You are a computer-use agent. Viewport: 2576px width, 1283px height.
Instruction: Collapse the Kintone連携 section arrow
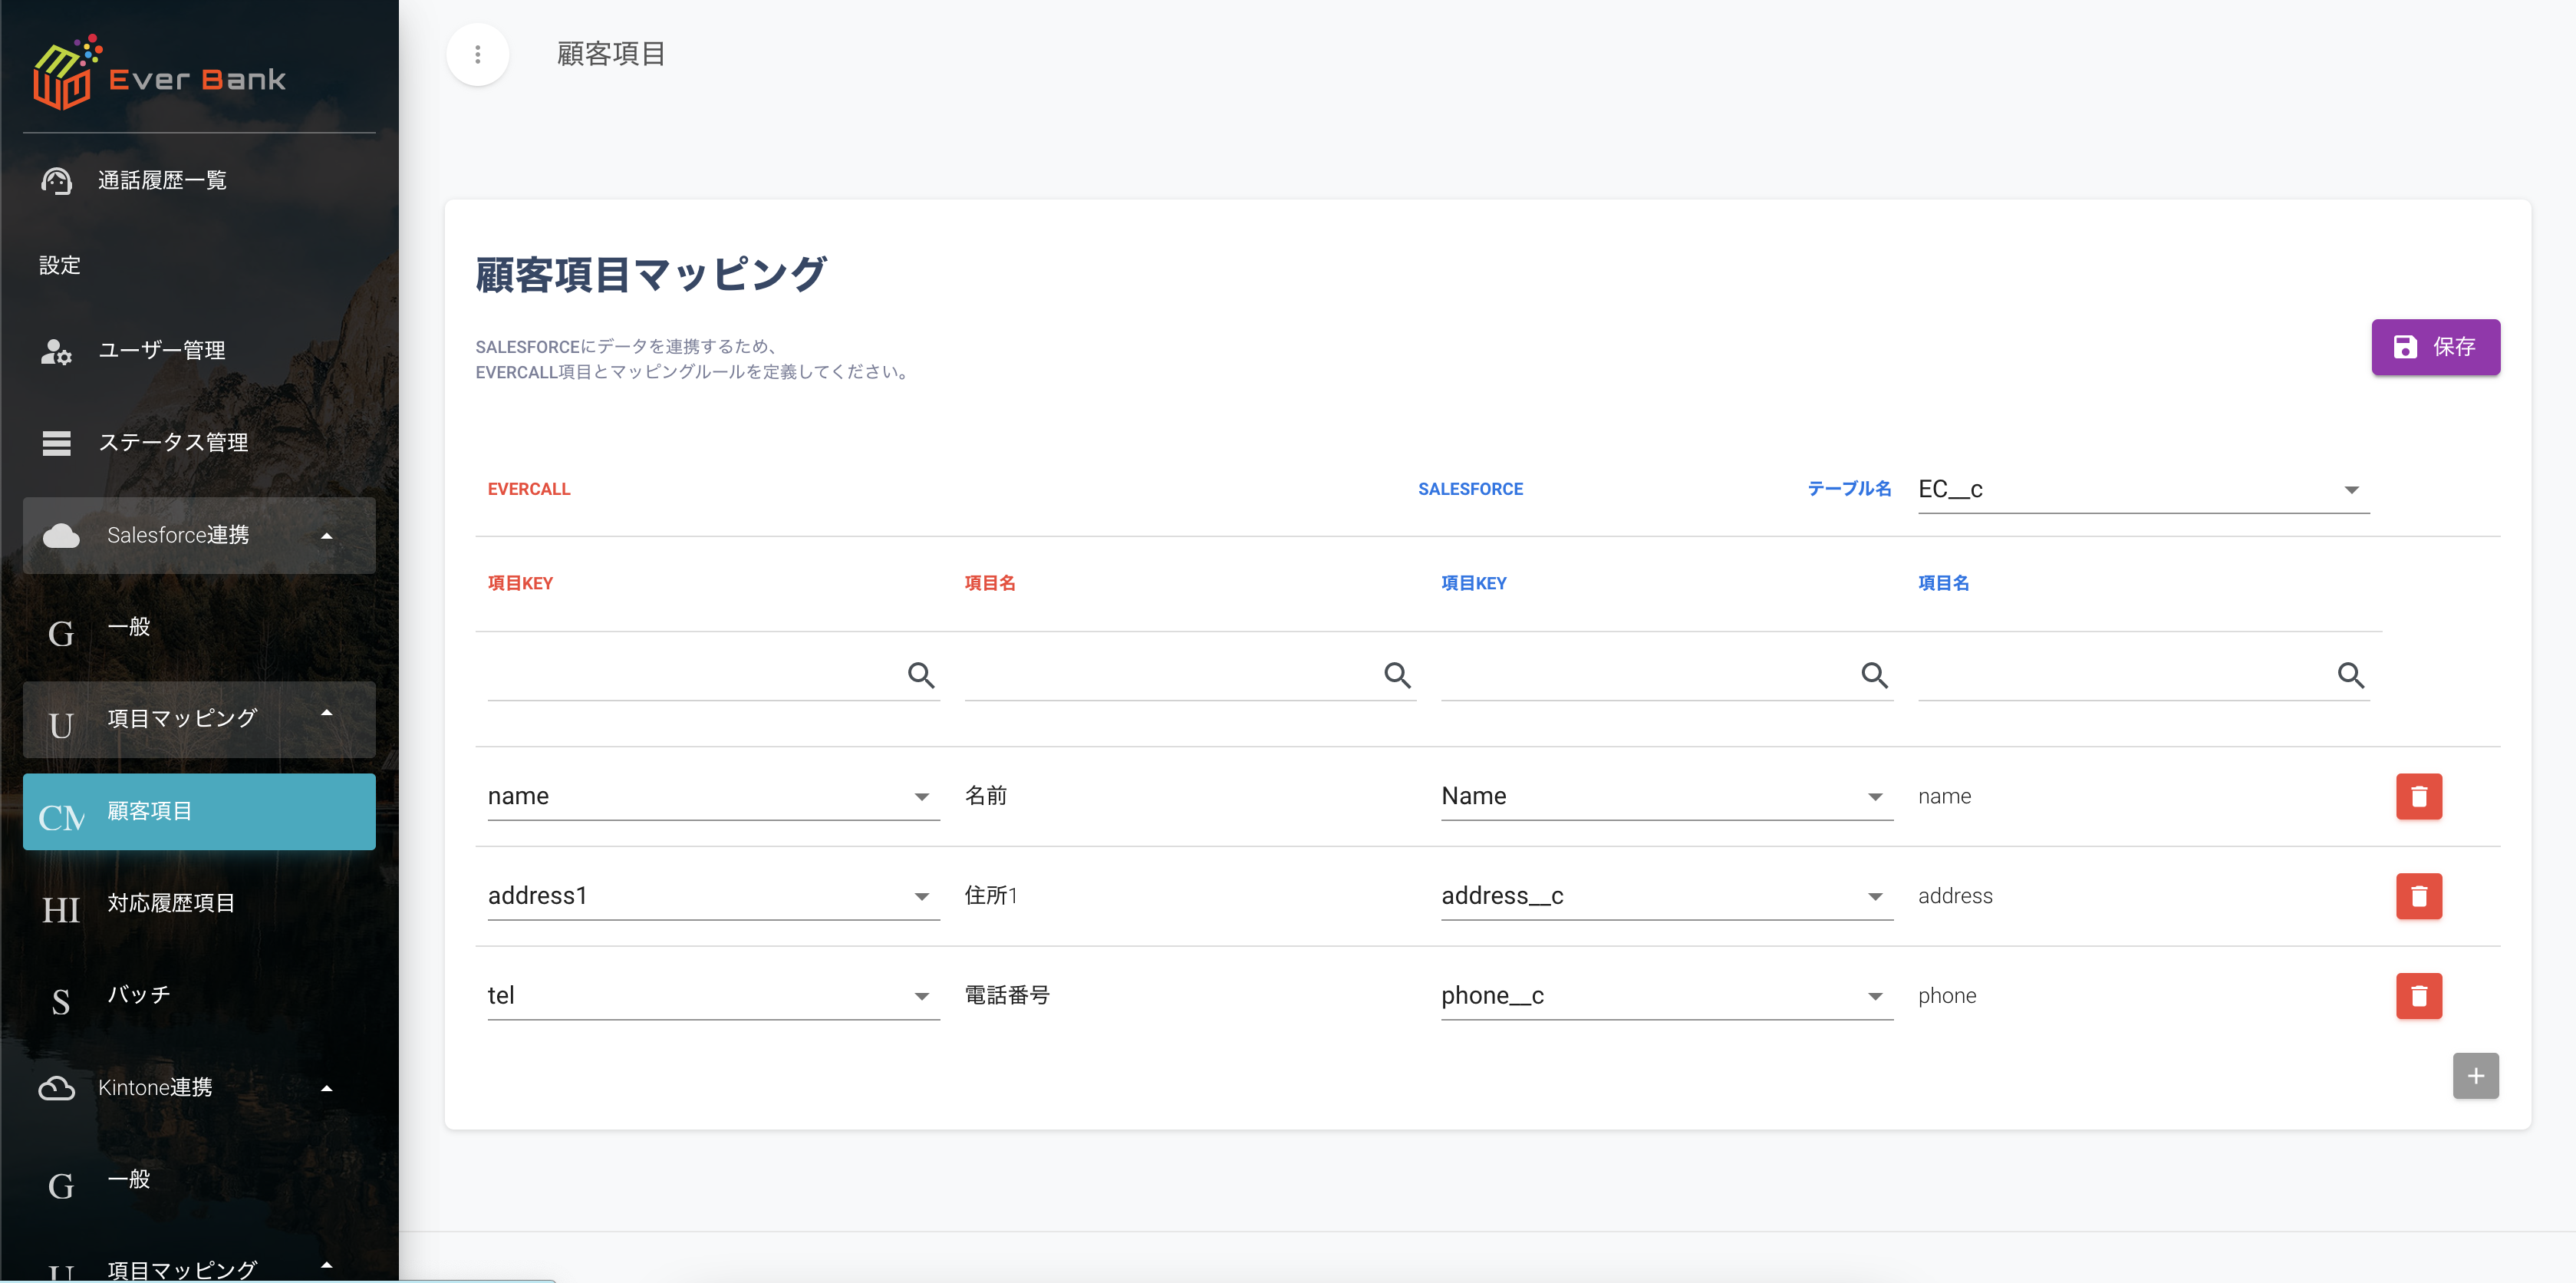pyautogui.click(x=326, y=1088)
